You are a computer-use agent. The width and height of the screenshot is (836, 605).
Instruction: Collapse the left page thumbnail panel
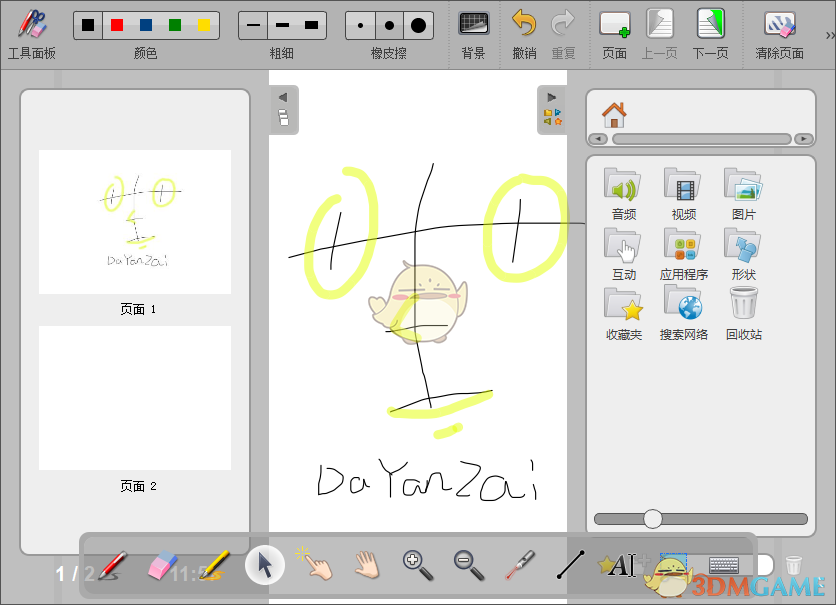[x=283, y=99]
